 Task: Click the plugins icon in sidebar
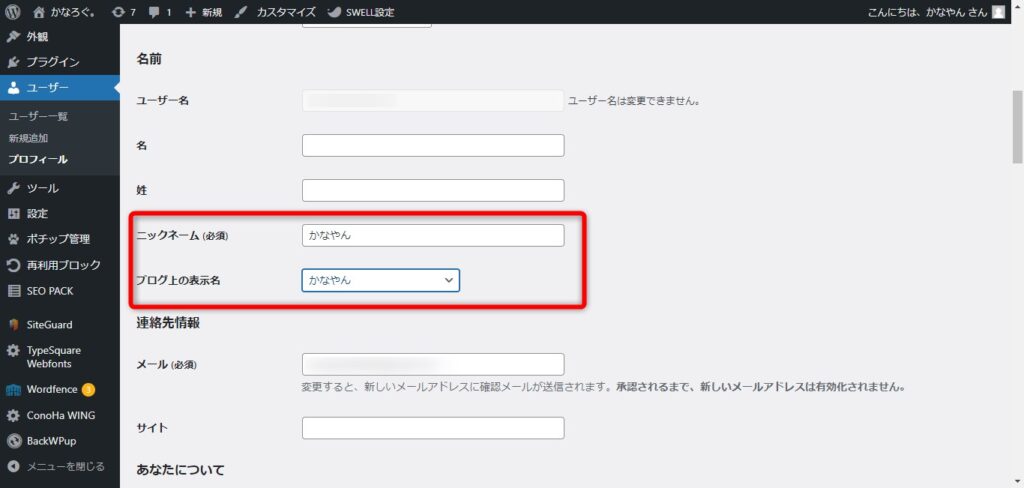click(x=13, y=62)
